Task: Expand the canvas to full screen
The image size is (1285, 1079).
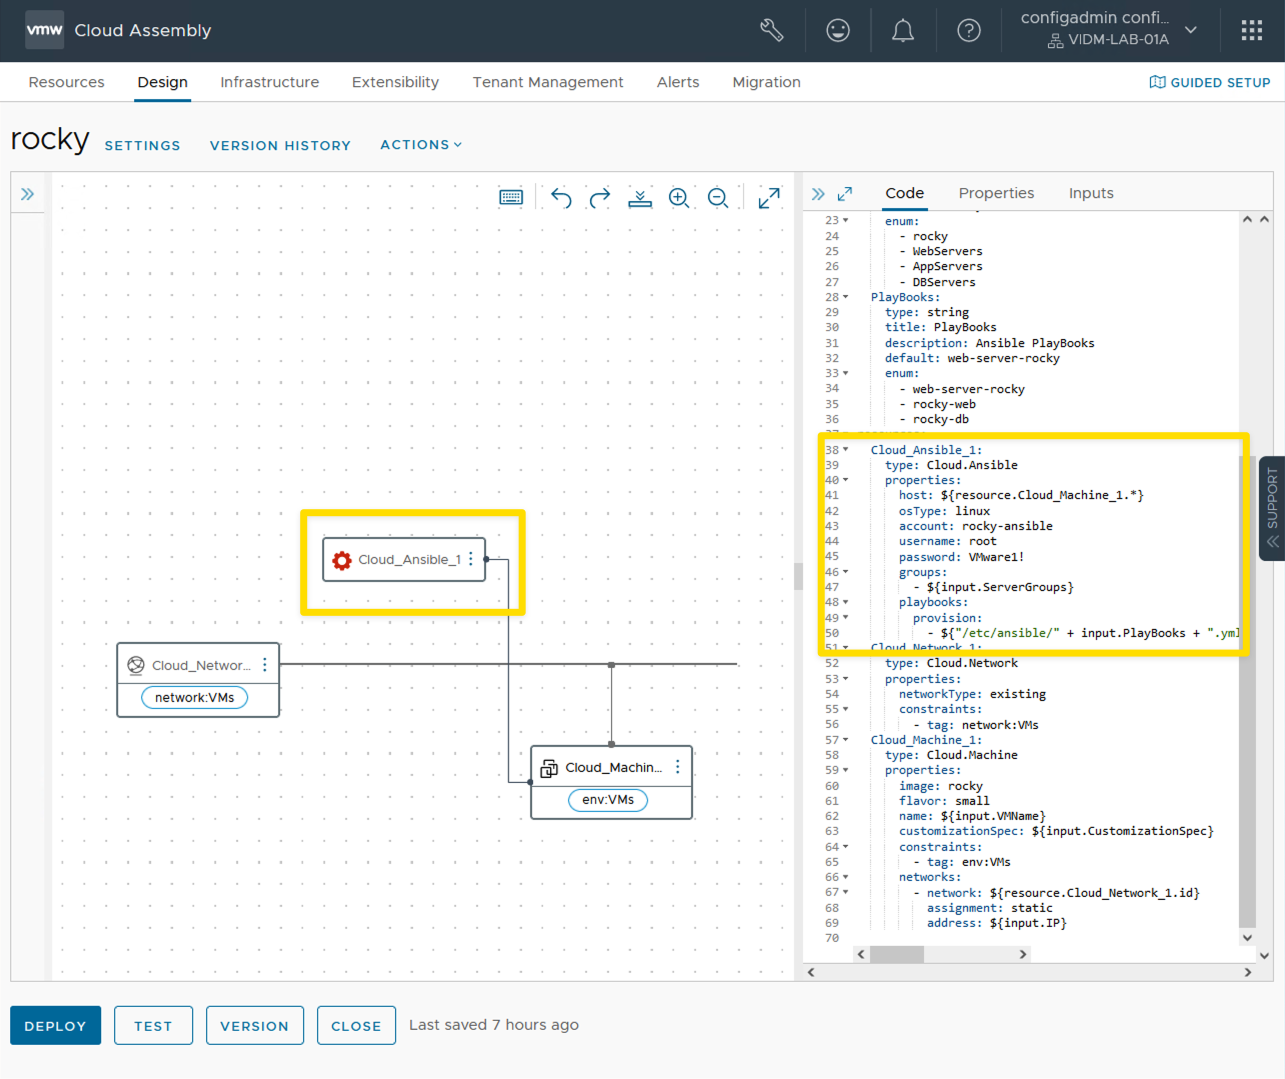Action: (x=769, y=198)
